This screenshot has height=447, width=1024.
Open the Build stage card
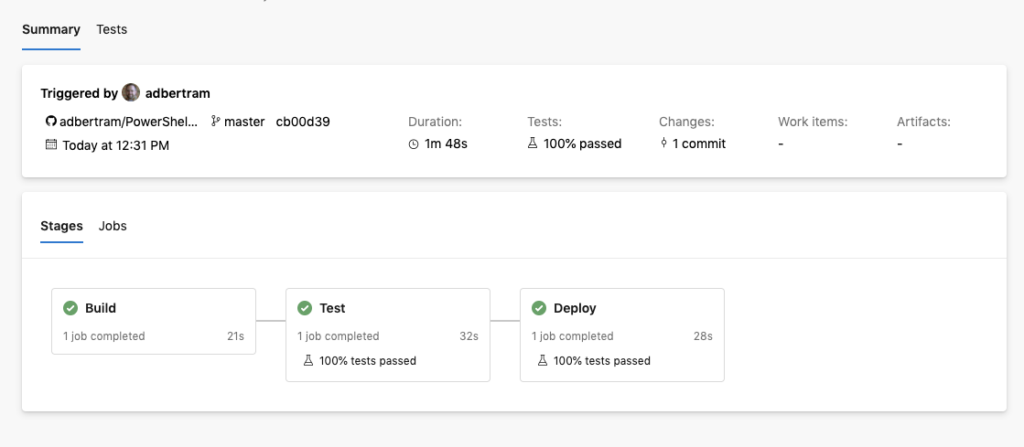(x=153, y=322)
